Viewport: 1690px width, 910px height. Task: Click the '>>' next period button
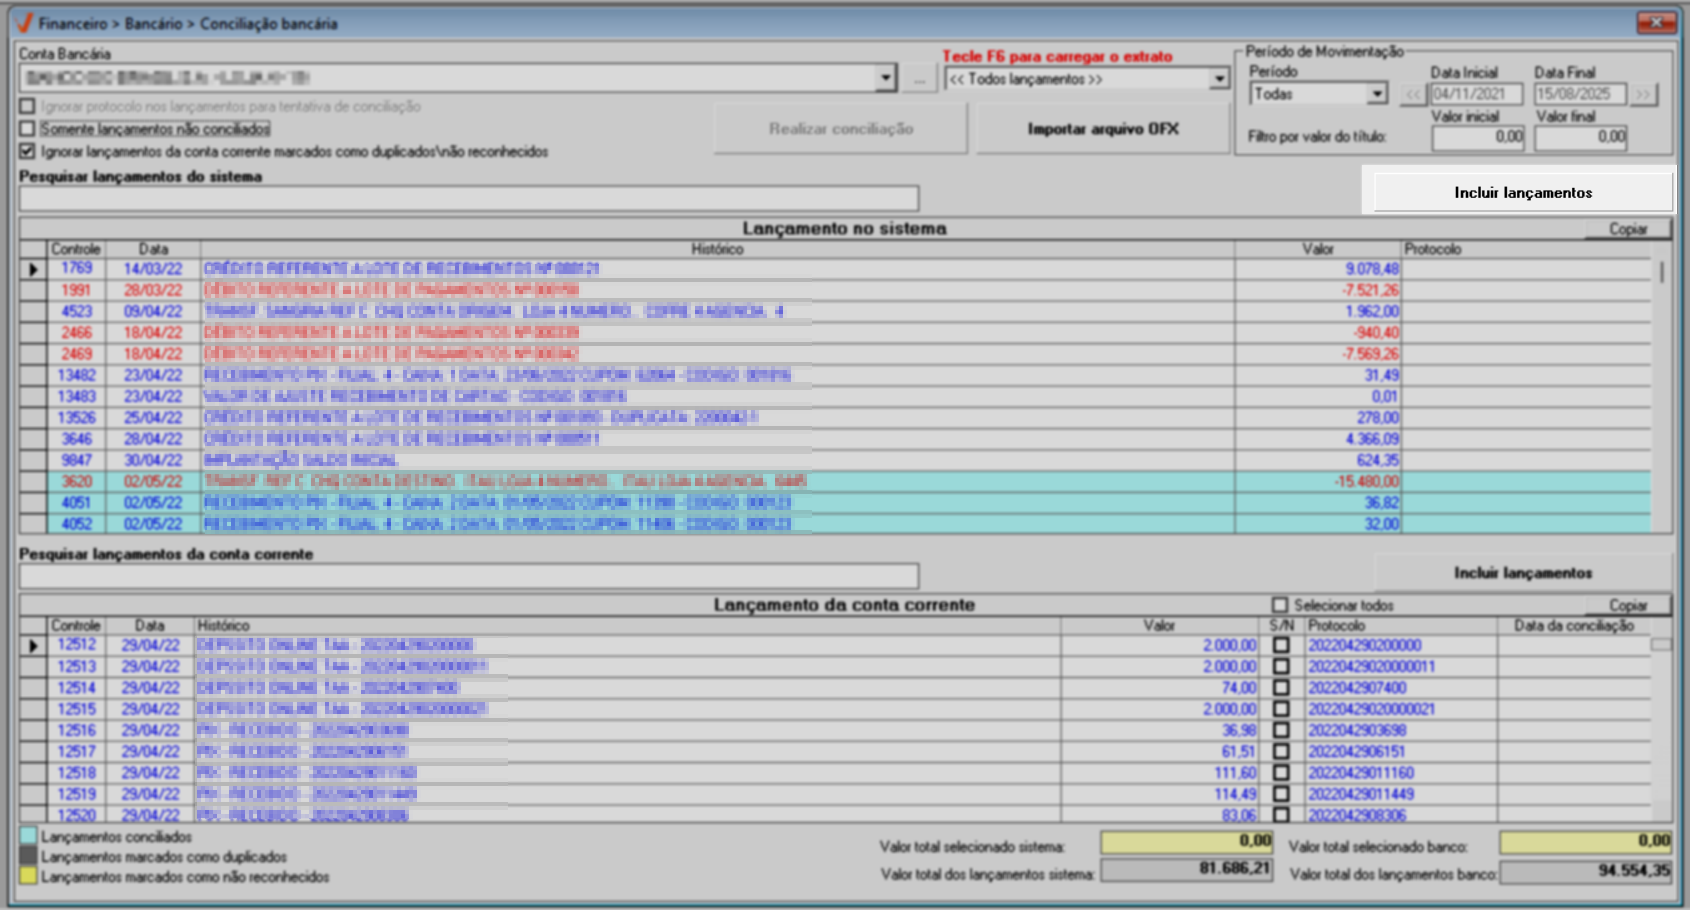tap(1643, 94)
